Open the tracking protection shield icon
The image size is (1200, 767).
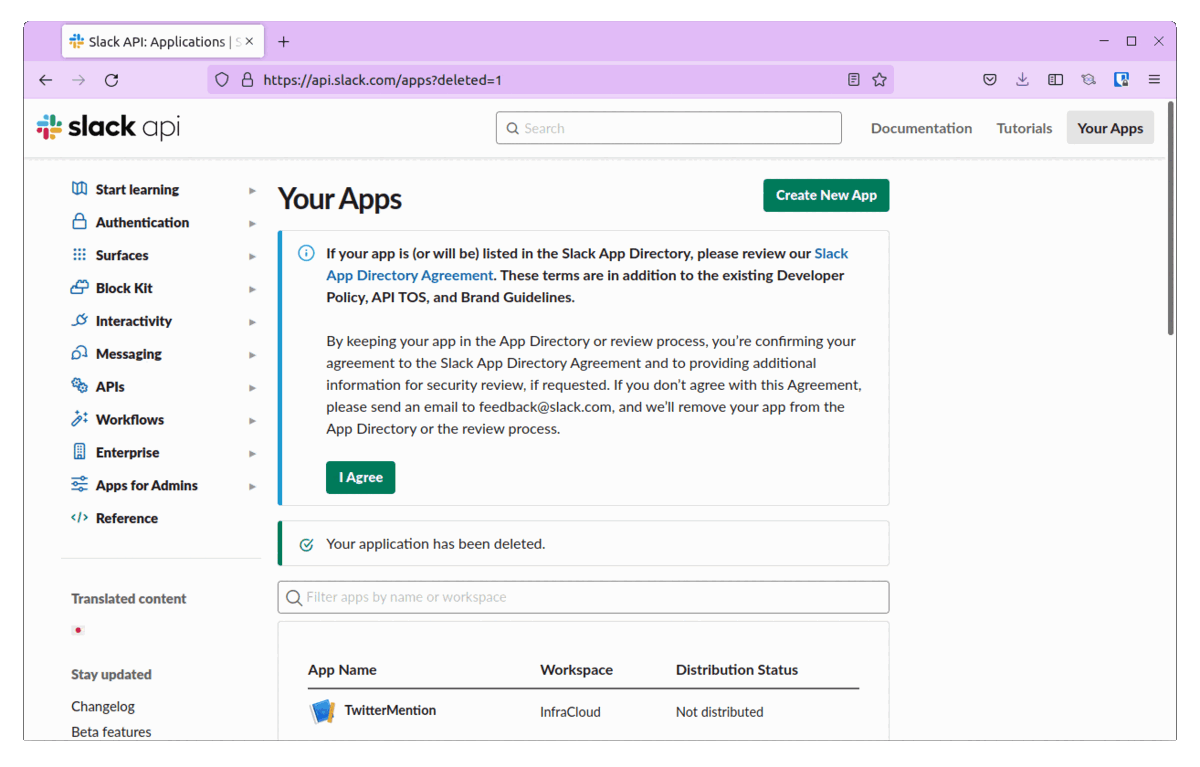tap(221, 79)
